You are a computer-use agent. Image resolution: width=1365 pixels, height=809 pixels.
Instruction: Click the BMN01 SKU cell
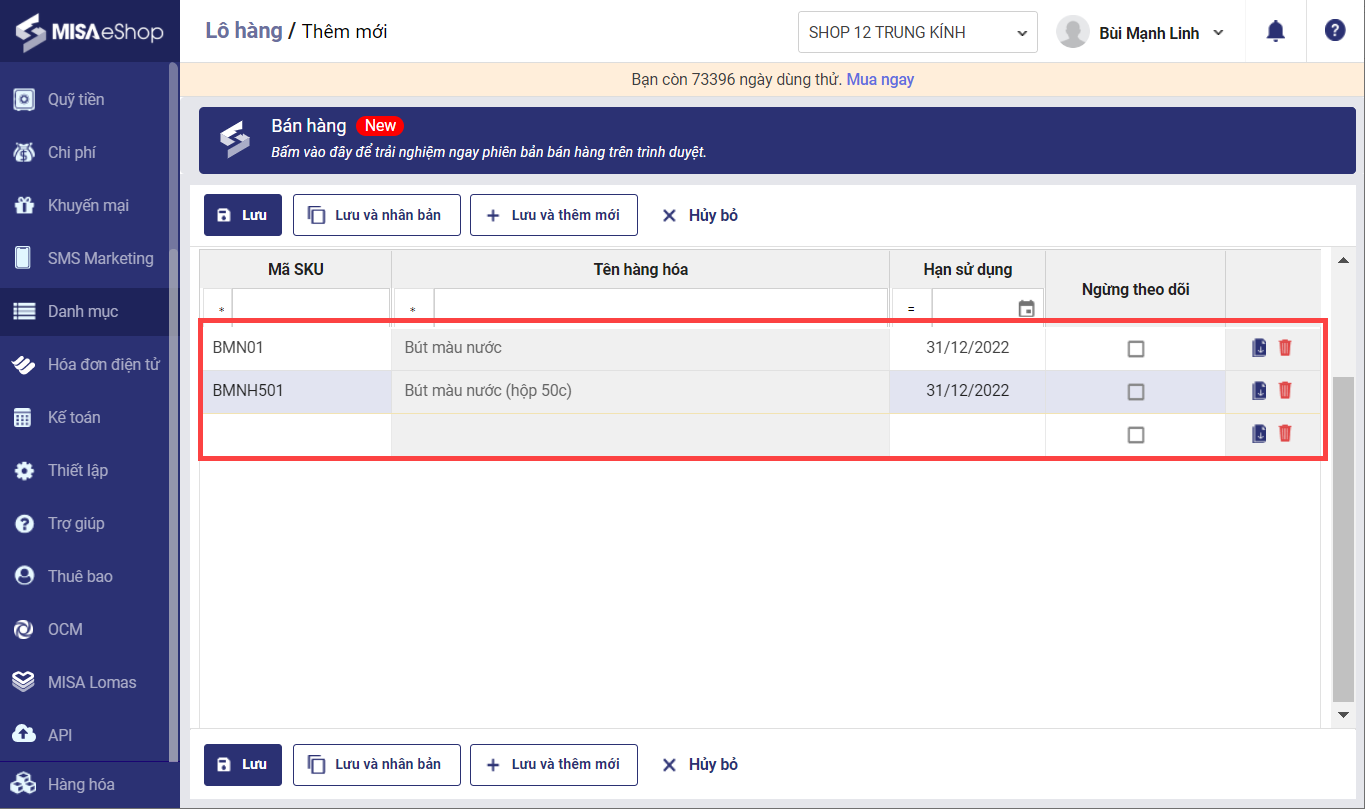296,348
